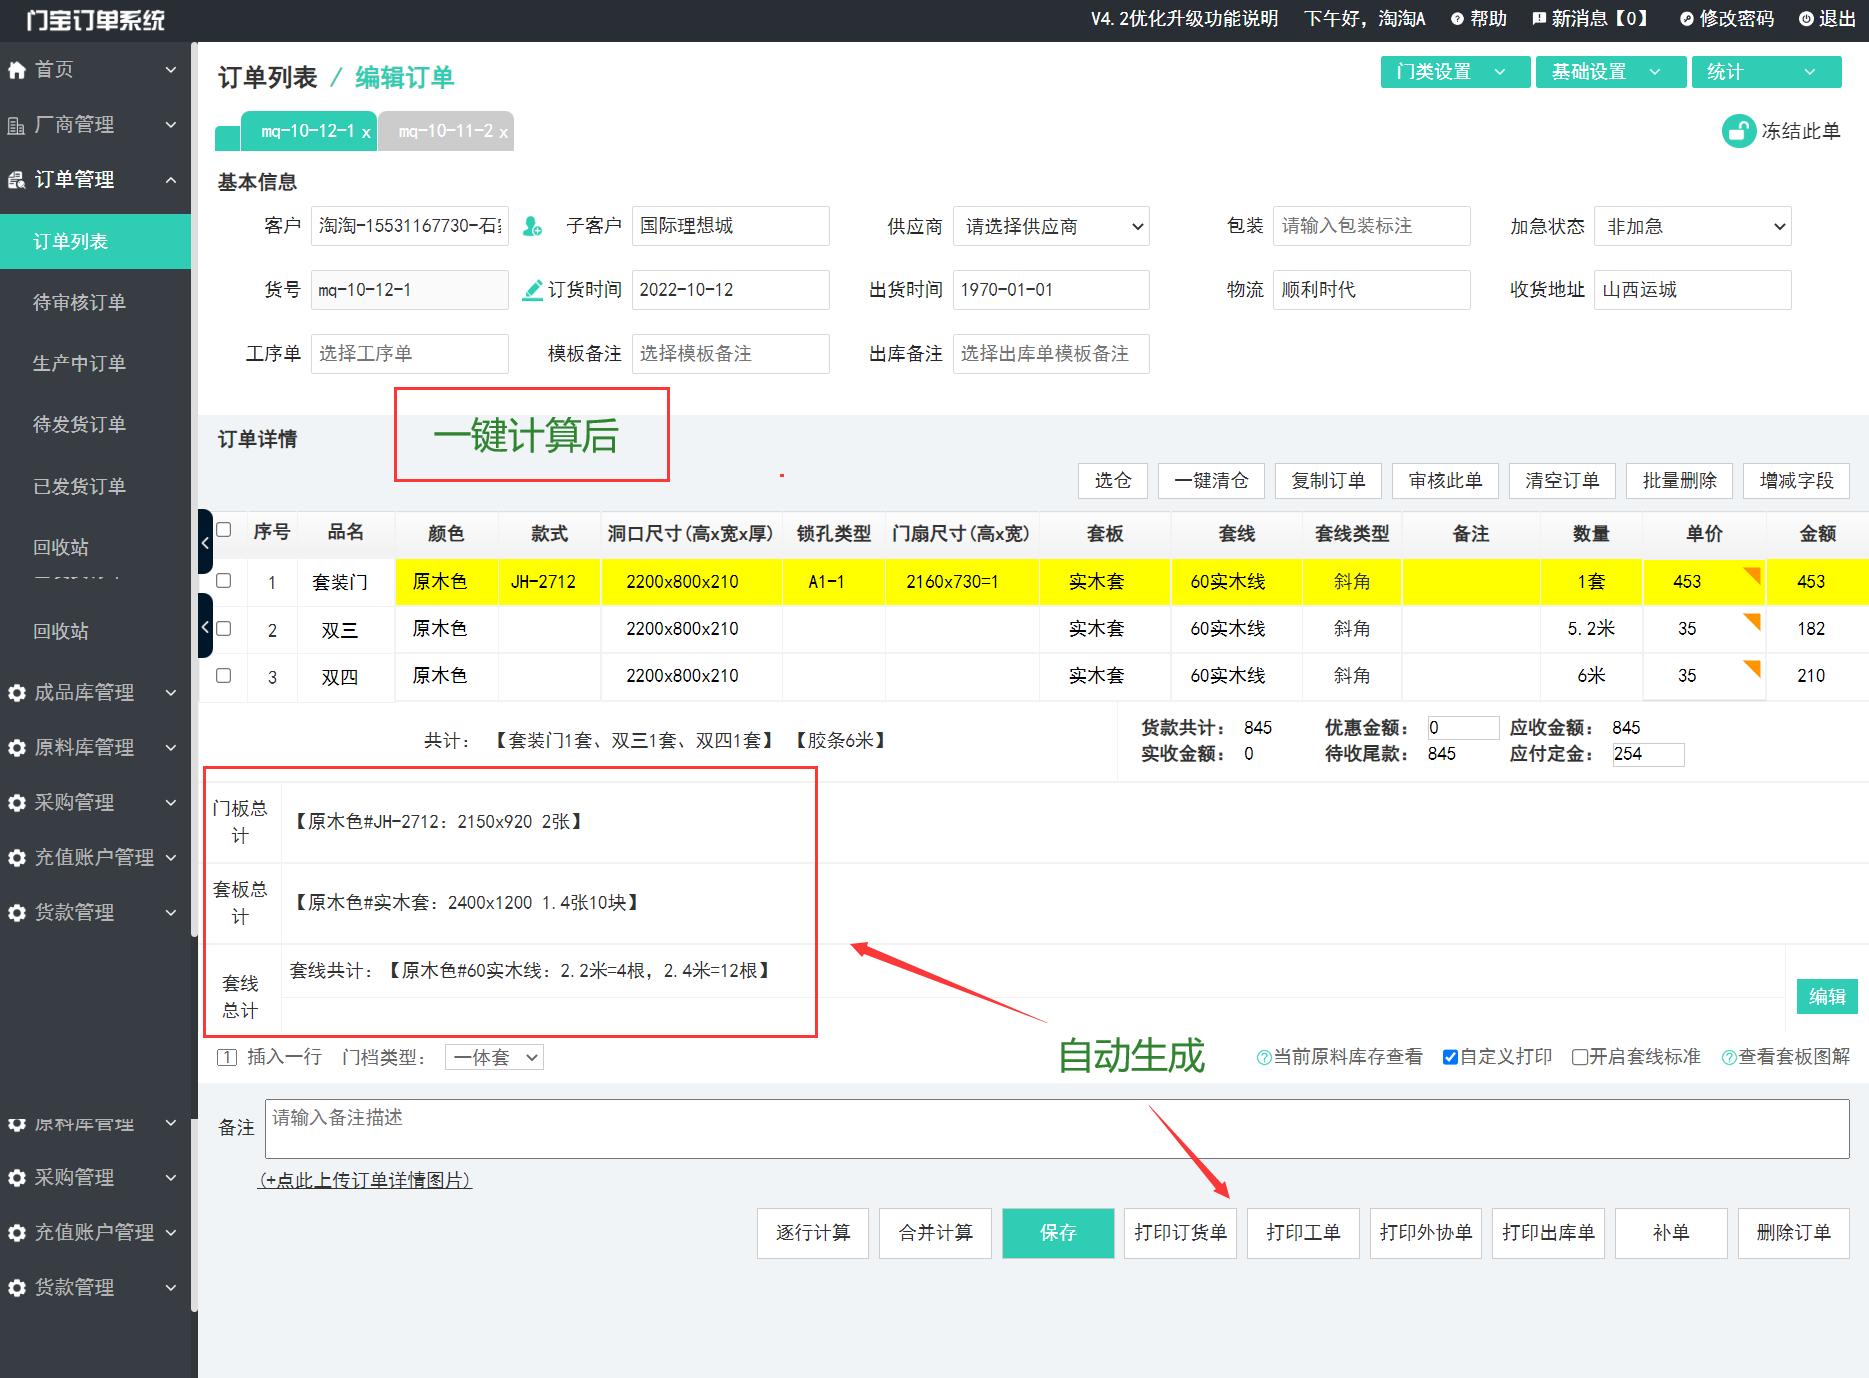1869x1378 pixels.
Task: Click the 打印工单 button
Action: pos(1303,1233)
